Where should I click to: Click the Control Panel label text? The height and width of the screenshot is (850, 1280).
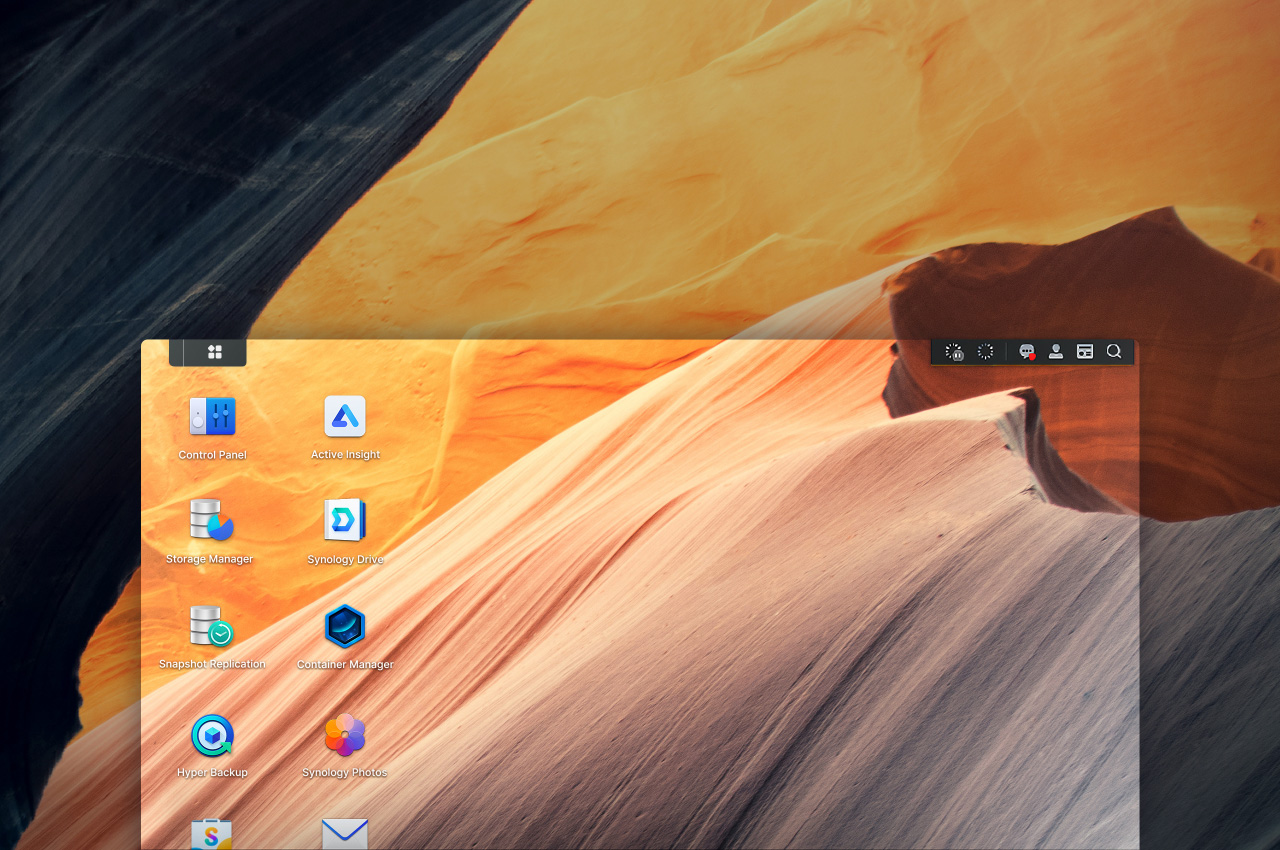(212, 455)
